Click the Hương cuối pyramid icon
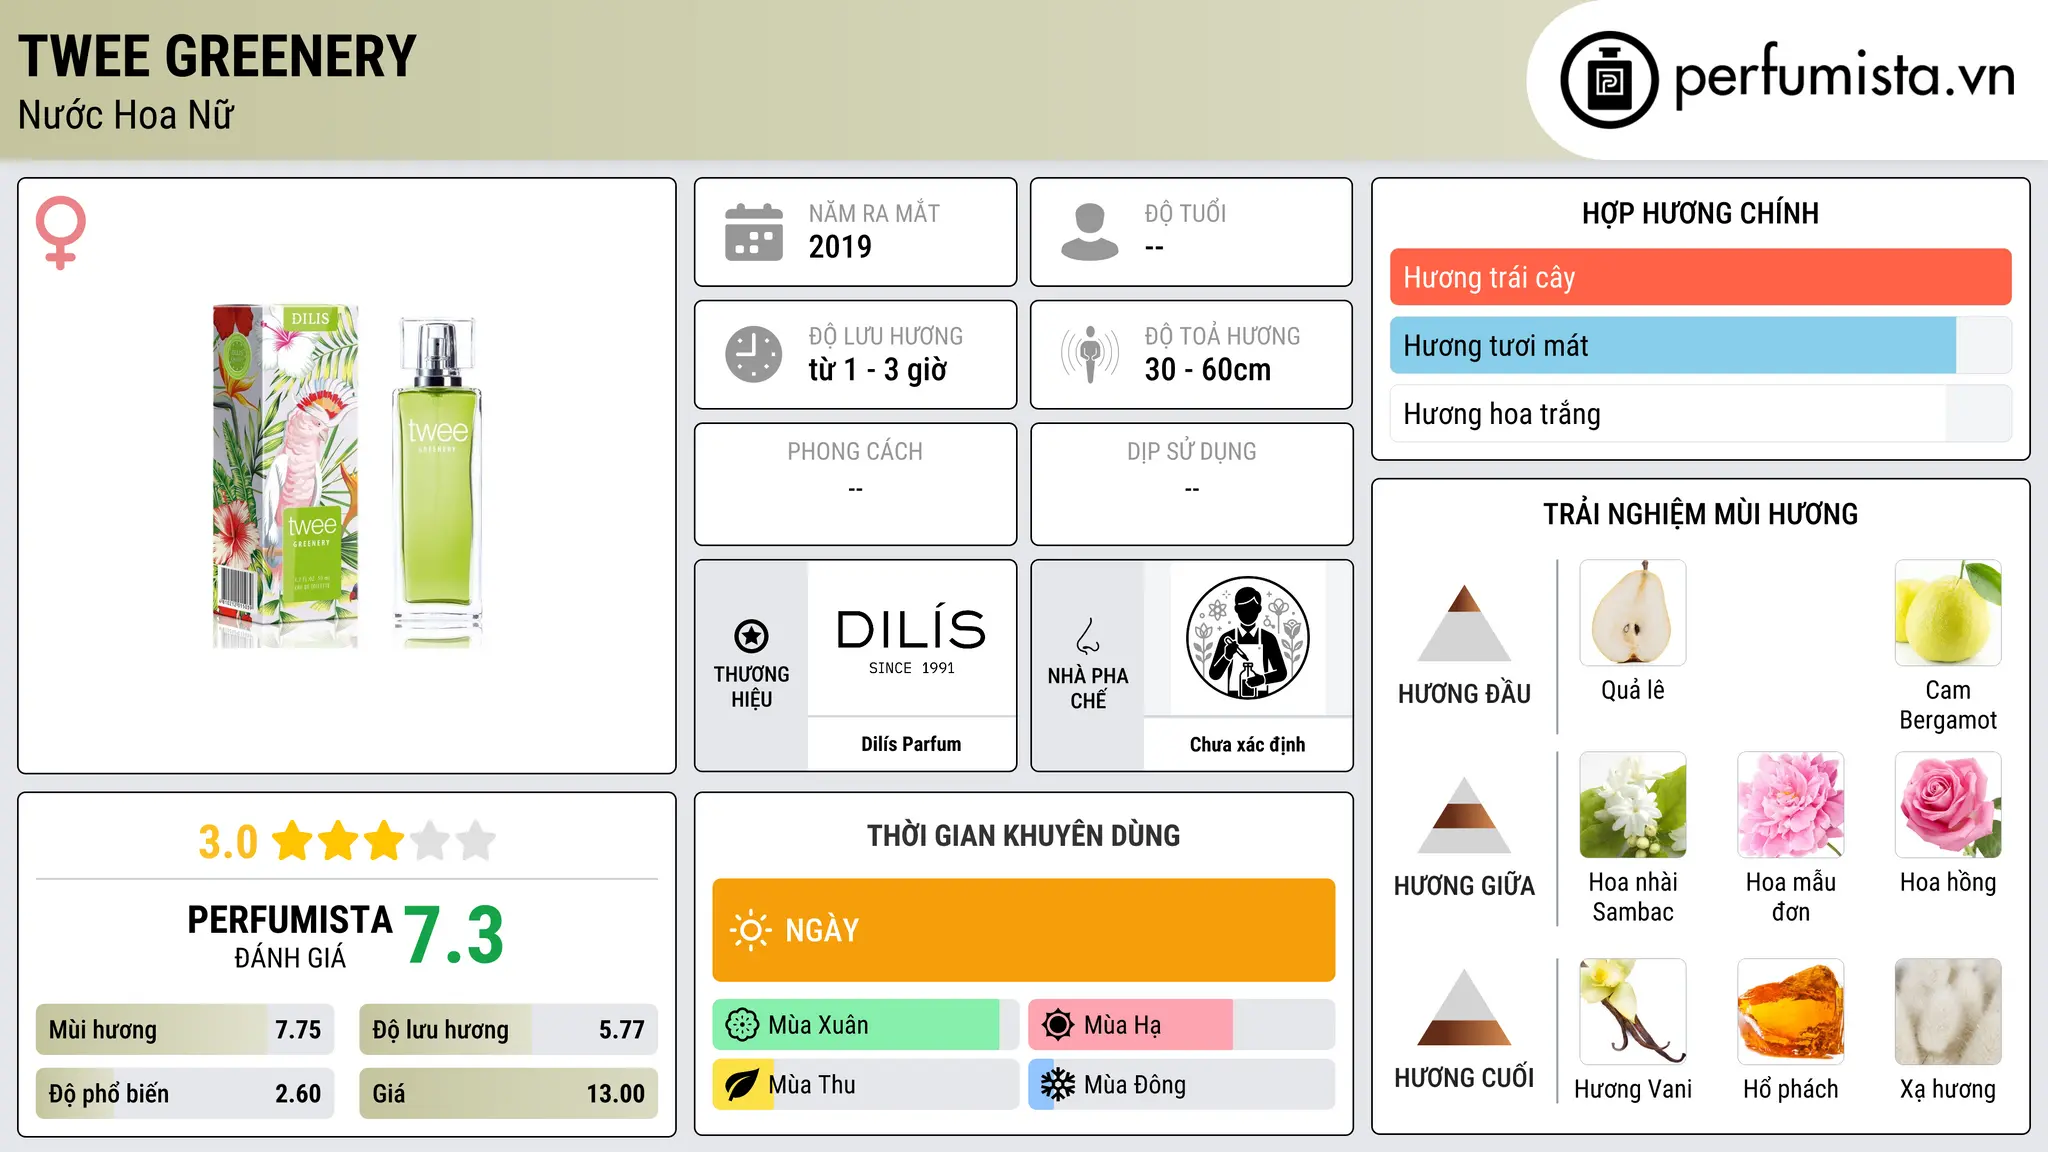This screenshot has width=2048, height=1152. [1464, 1006]
